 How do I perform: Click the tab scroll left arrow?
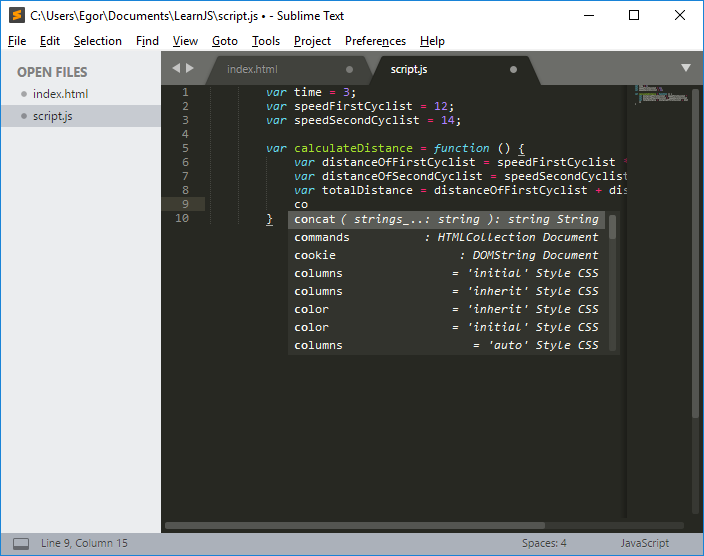[176, 68]
